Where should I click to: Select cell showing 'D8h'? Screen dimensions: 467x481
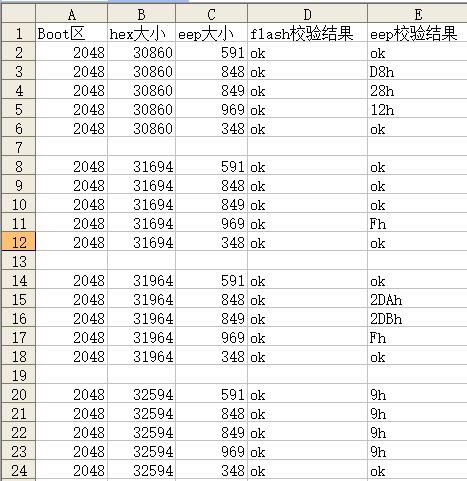coord(417,71)
